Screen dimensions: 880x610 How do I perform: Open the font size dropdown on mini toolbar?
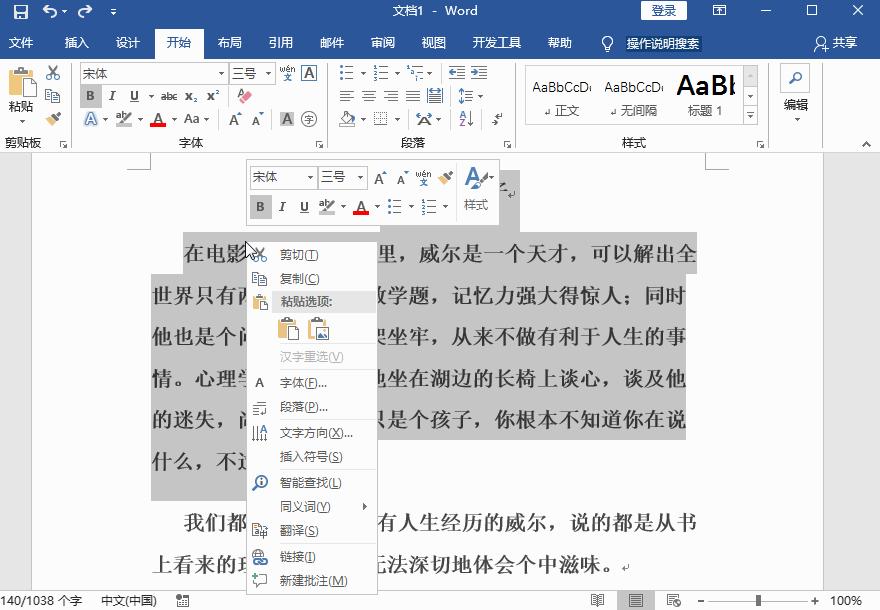coord(358,177)
